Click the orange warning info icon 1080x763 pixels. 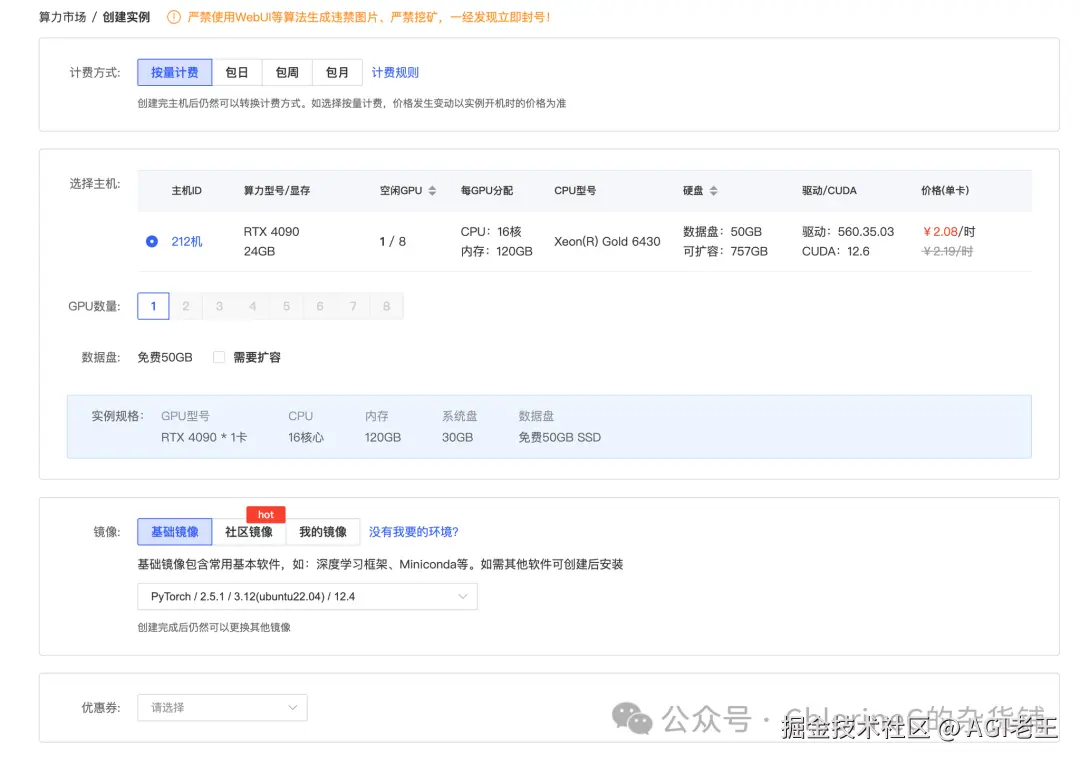[x=174, y=17]
